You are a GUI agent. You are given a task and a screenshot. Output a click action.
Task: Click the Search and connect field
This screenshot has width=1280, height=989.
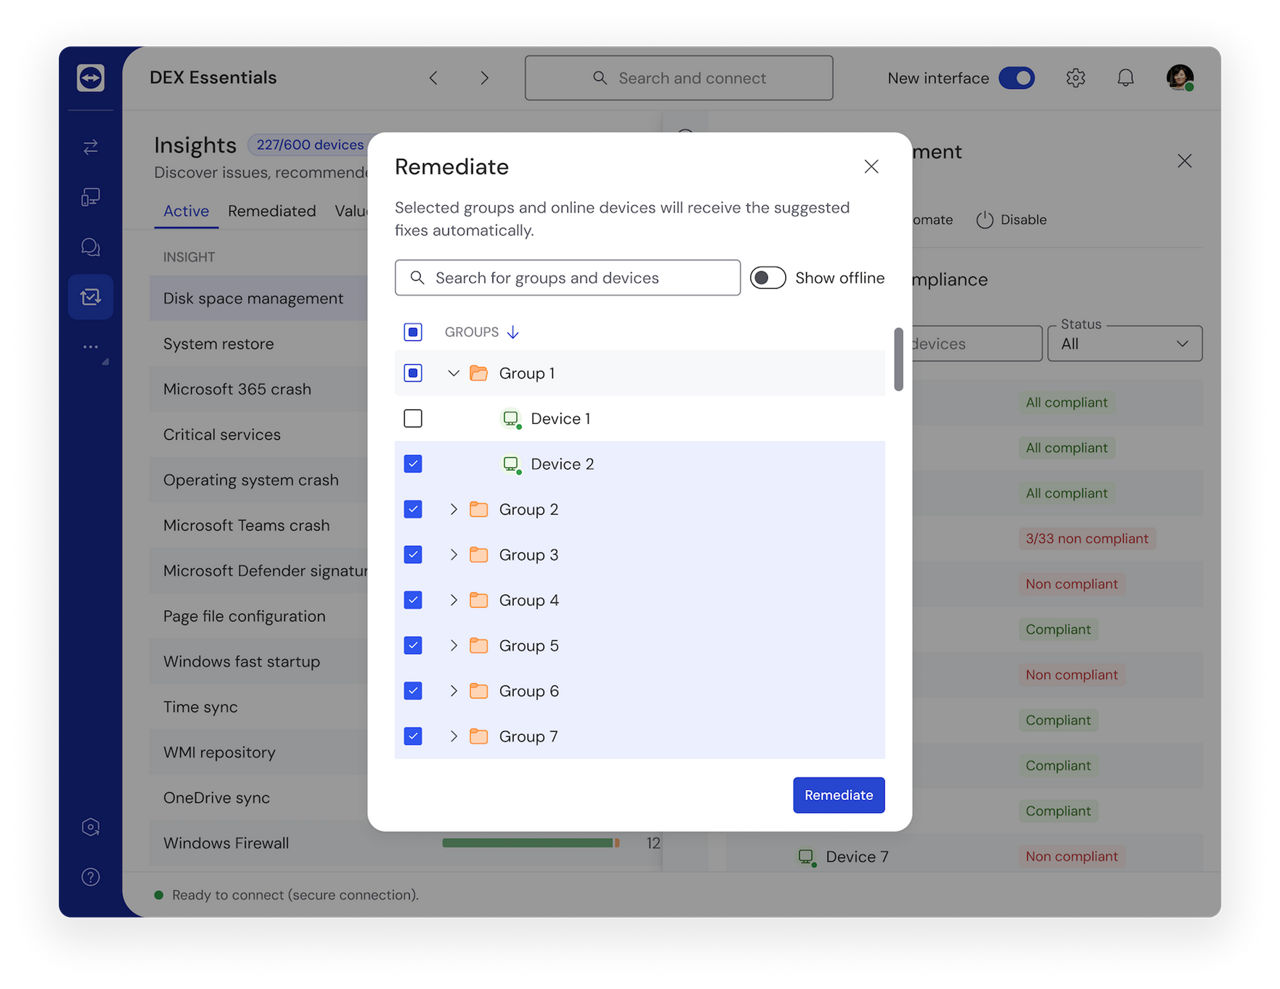point(678,77)
